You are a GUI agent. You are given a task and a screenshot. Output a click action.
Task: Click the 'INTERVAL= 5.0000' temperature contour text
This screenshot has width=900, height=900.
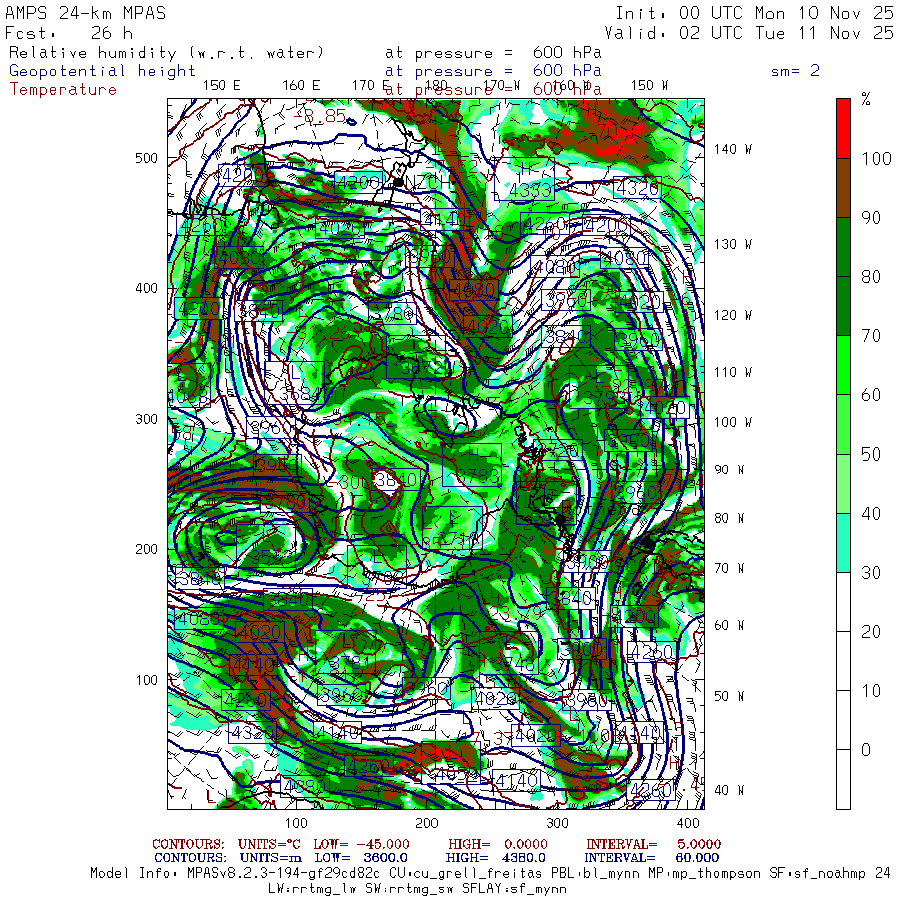pos(653,844)
